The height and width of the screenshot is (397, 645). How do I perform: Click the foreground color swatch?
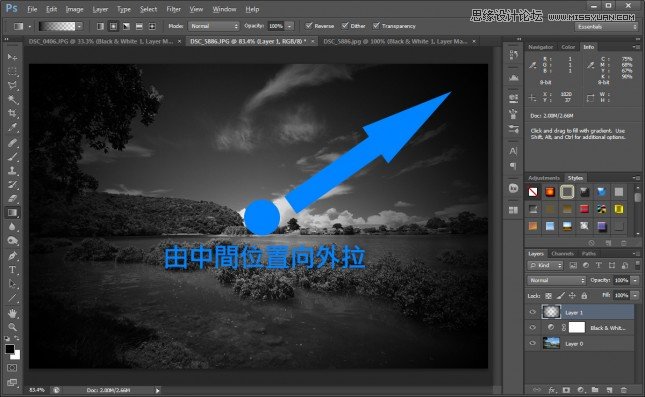point(9,349)
